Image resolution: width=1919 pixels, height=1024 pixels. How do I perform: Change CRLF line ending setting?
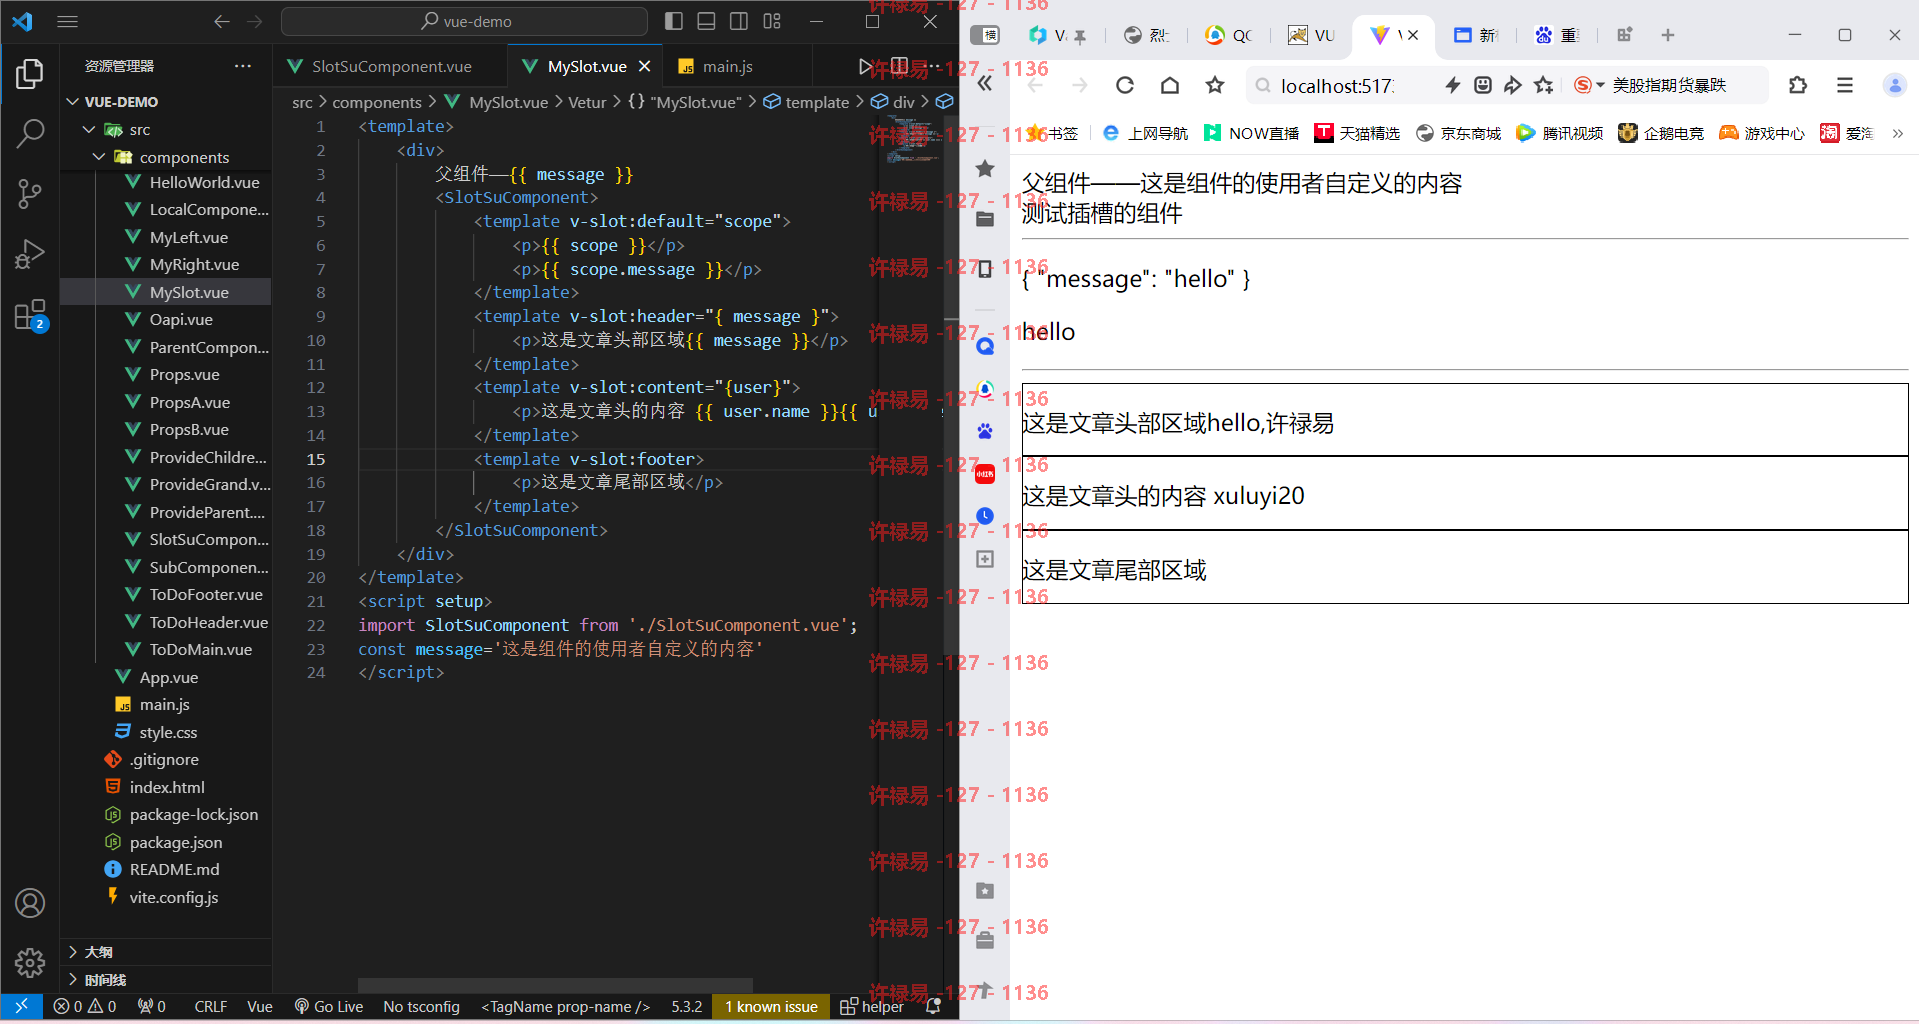click(210, 1006)
